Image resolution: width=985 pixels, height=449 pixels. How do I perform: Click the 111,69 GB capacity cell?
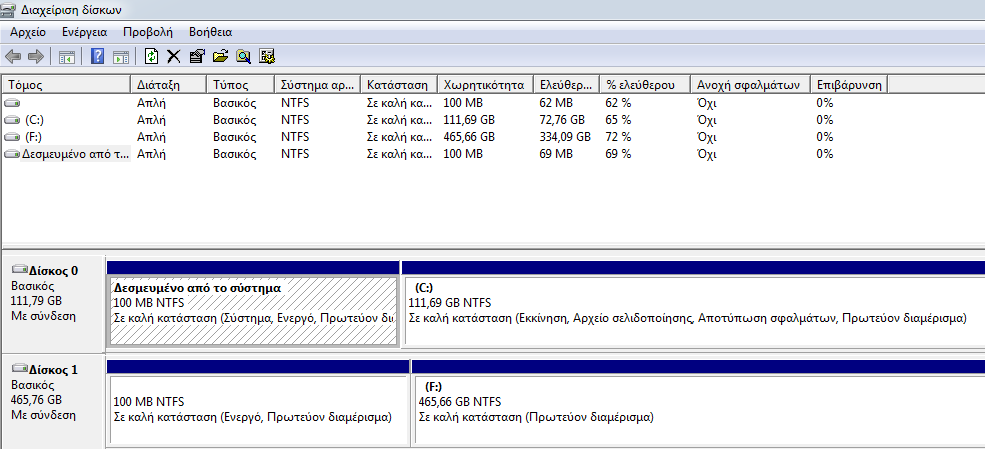point(469,120)
